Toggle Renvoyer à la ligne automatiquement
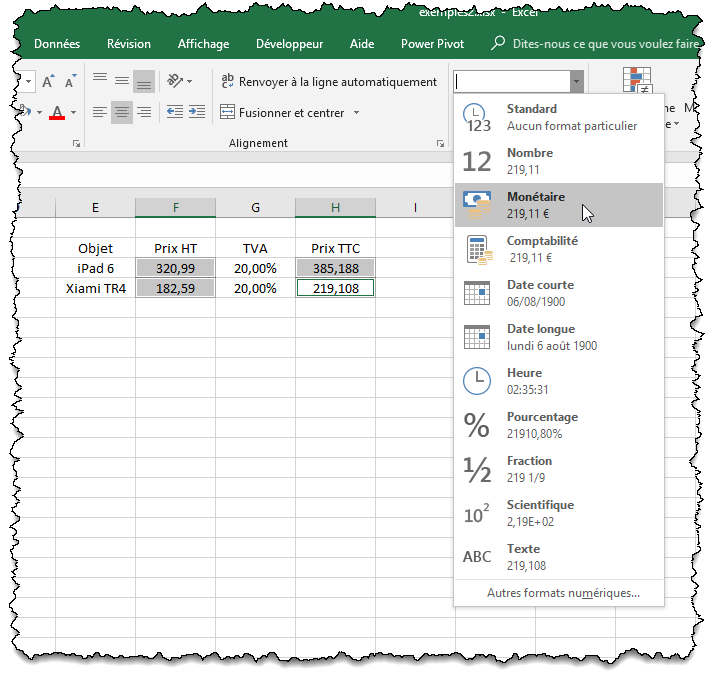The height and width of the screenshot is (682, 715). coord(329,82)
